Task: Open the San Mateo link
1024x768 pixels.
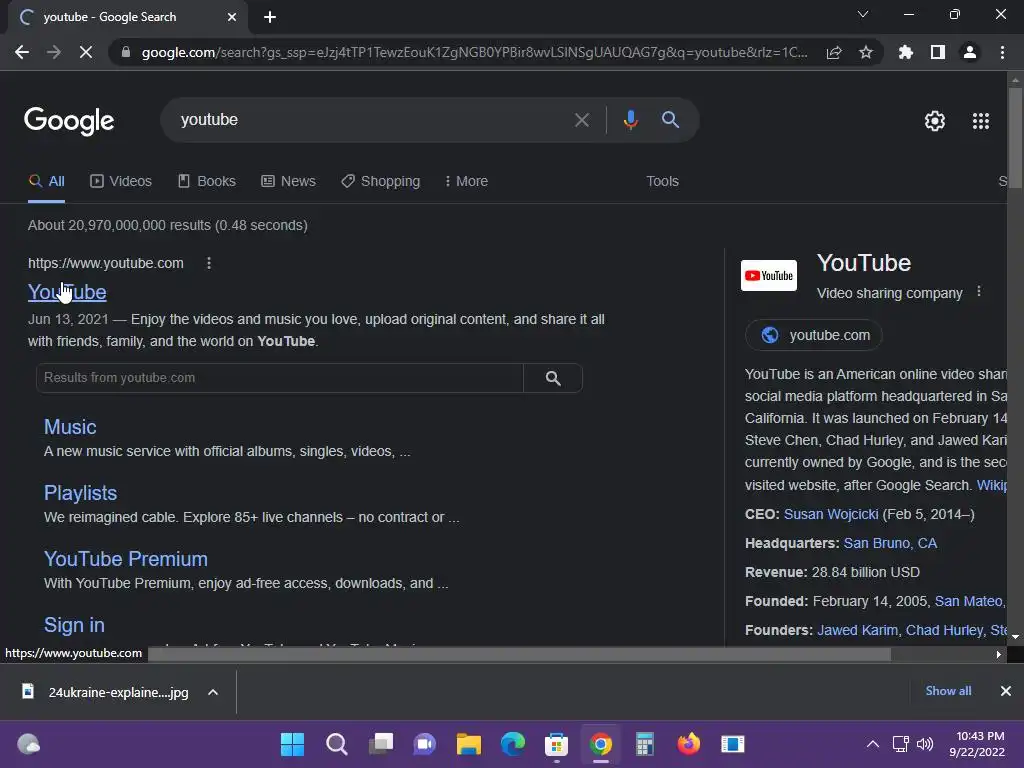Action: click(968, 601)
